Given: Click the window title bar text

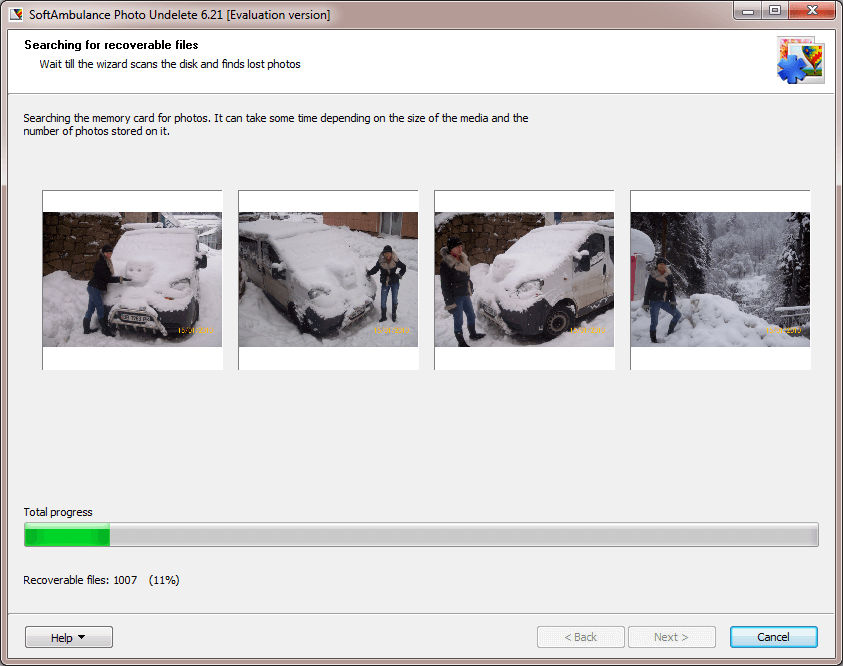Looking at the screenshot, I should click(x=180, y=15).
